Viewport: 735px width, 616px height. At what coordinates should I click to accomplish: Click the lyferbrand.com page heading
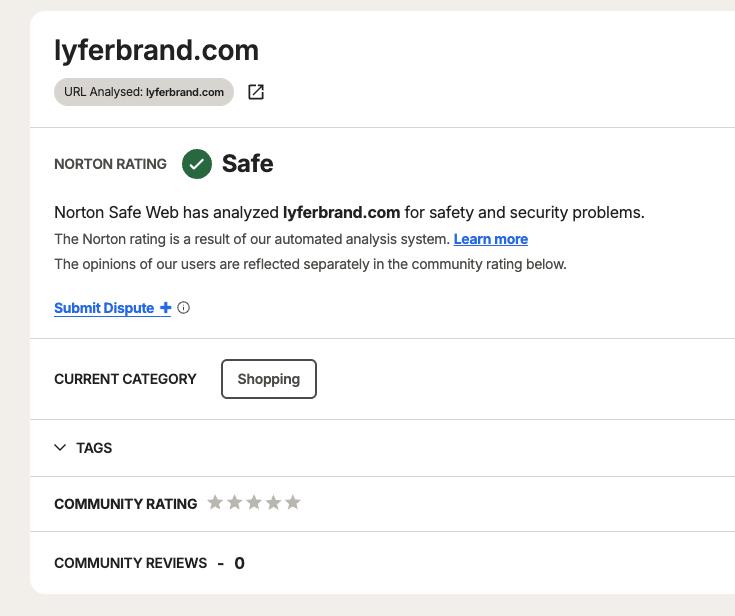point(157,51)
